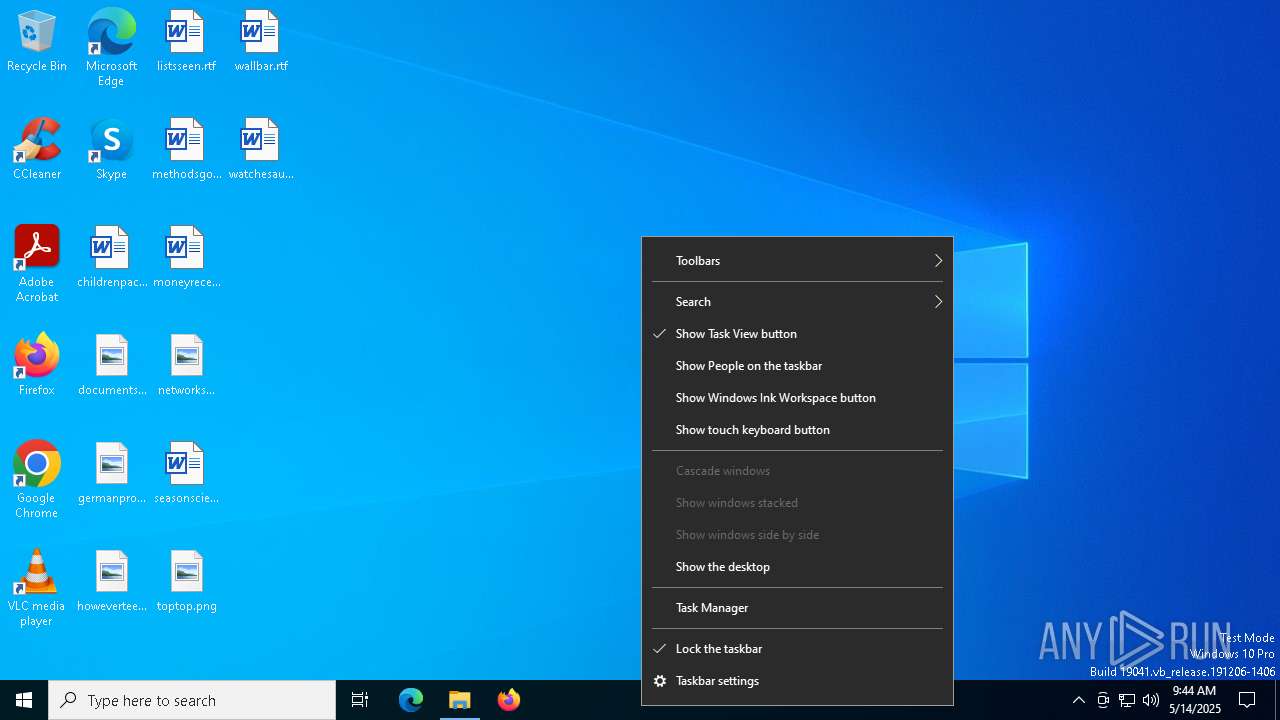Expand the Search submenu

pyautogui.click(x=797, y=302)
